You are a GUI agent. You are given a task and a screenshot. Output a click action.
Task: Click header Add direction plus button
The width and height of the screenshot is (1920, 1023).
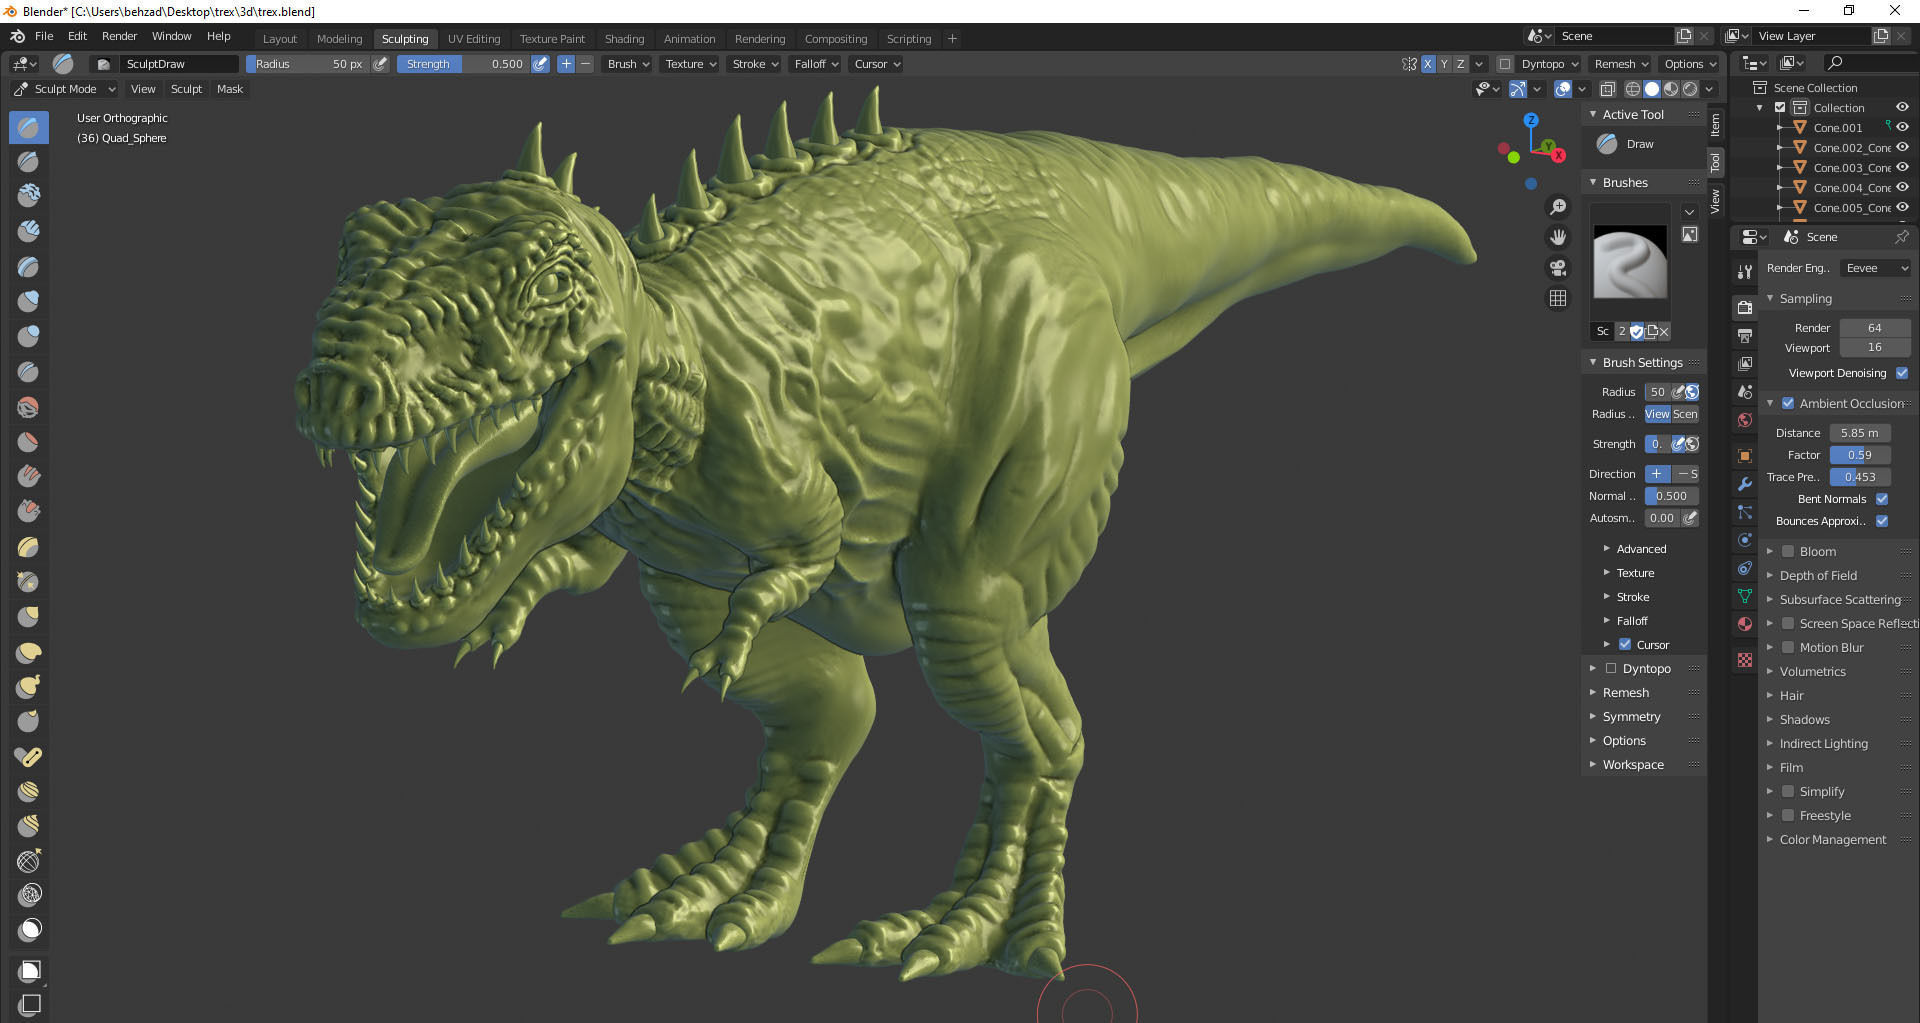pyautogui.click(x=566, y=64)
